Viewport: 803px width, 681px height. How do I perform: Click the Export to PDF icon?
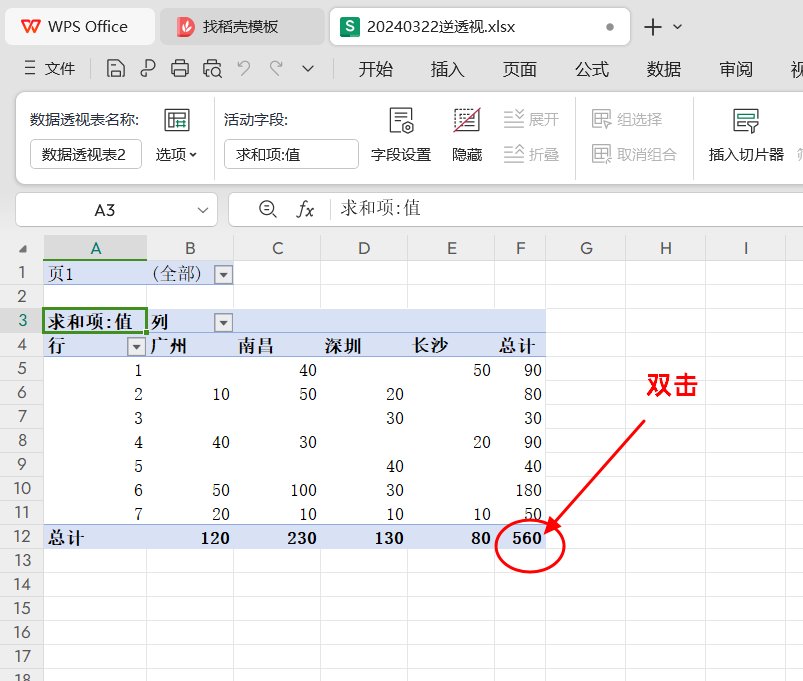click(147, 68)
